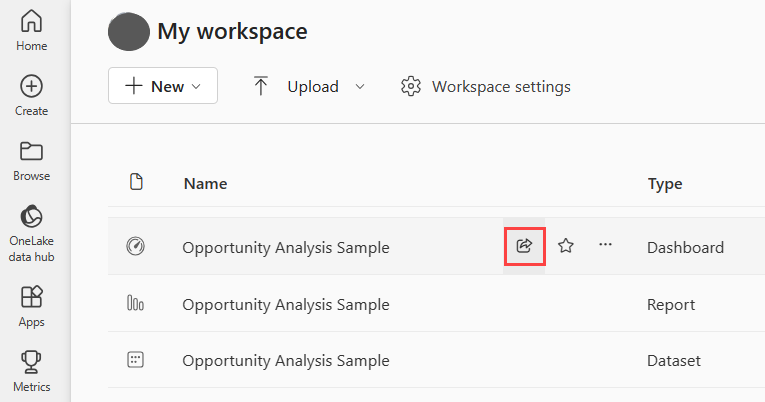Open the Opportunity Analysis Sample dataset
This screenshot has width=765, height=402.
[x=286, y=361]
